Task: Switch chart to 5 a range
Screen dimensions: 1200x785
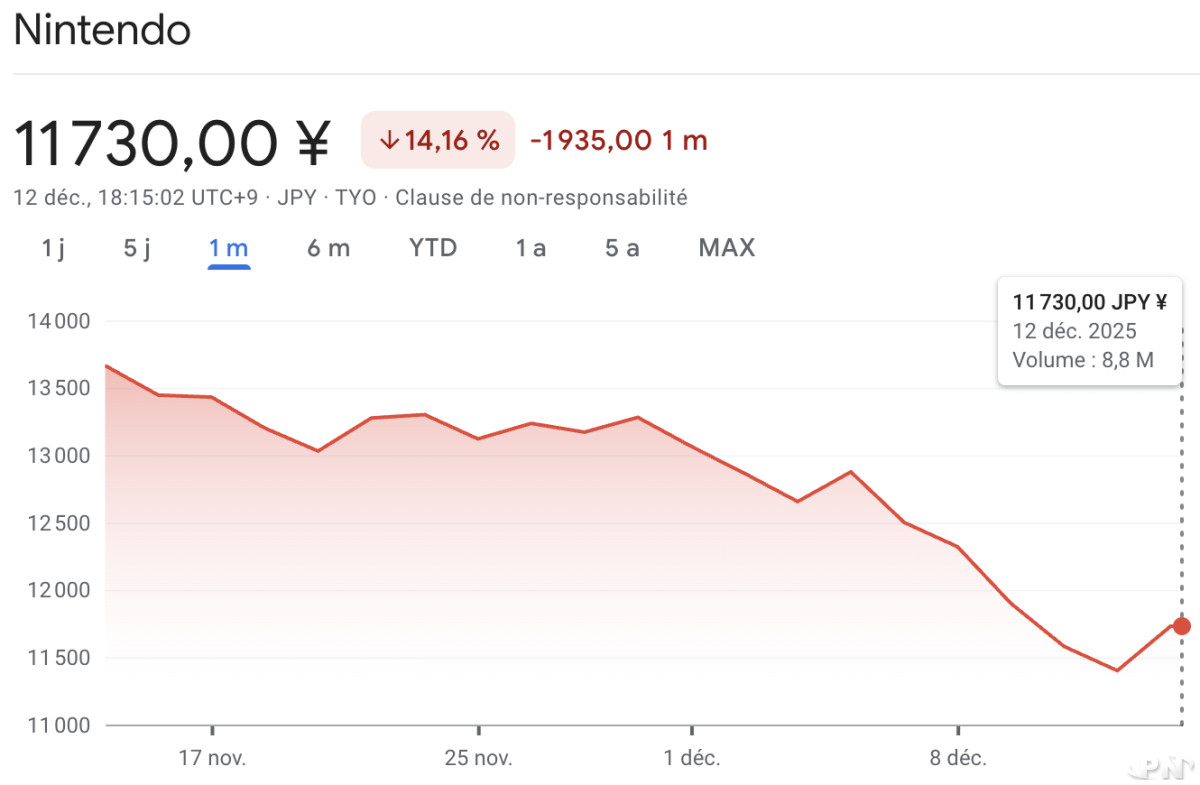Action: [x=622, y=248]
